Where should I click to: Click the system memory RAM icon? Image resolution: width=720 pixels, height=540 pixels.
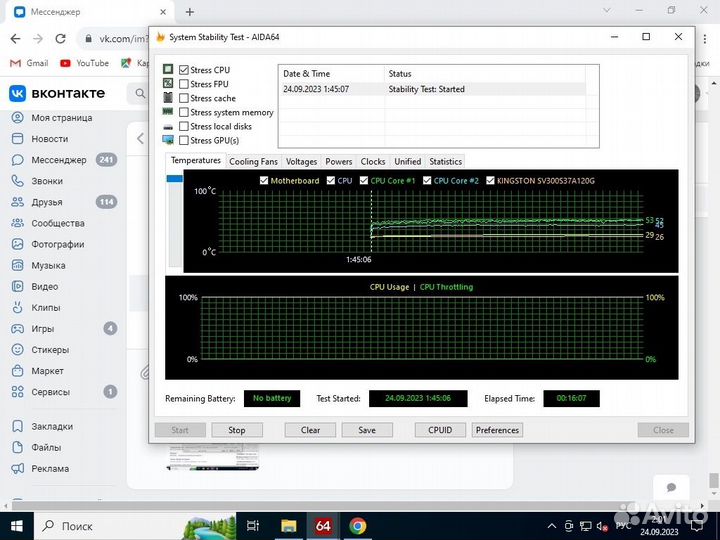(x=168, y=112)
